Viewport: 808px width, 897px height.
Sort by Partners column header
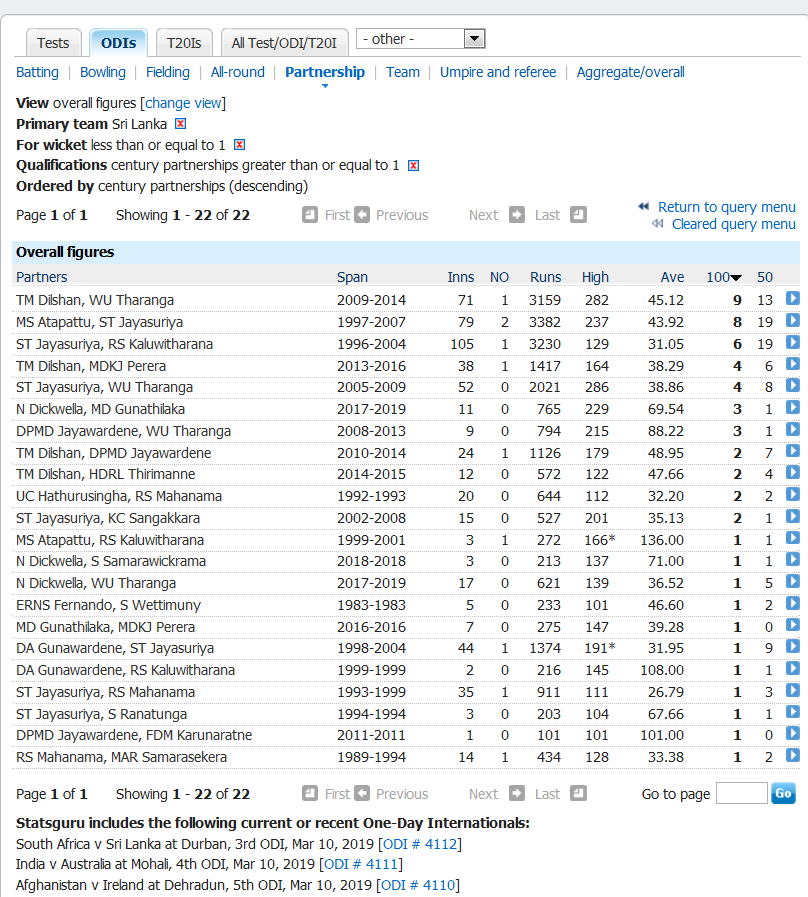point(42,277)
